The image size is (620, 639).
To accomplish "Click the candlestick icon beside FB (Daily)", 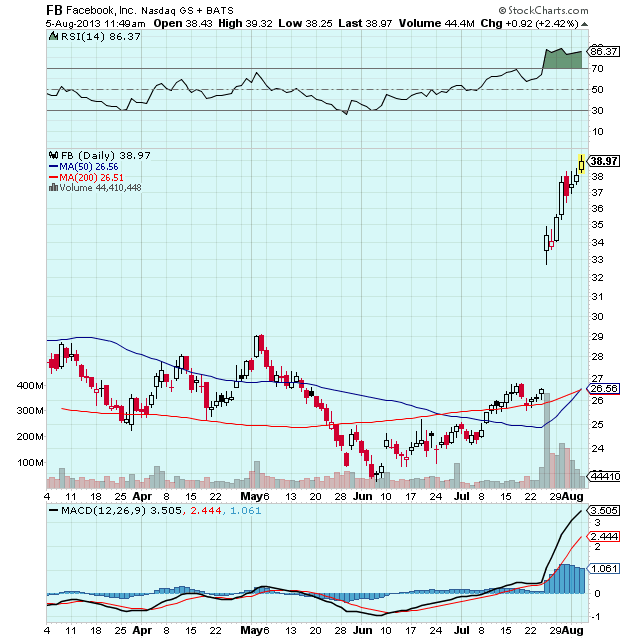I will (53, 155).
